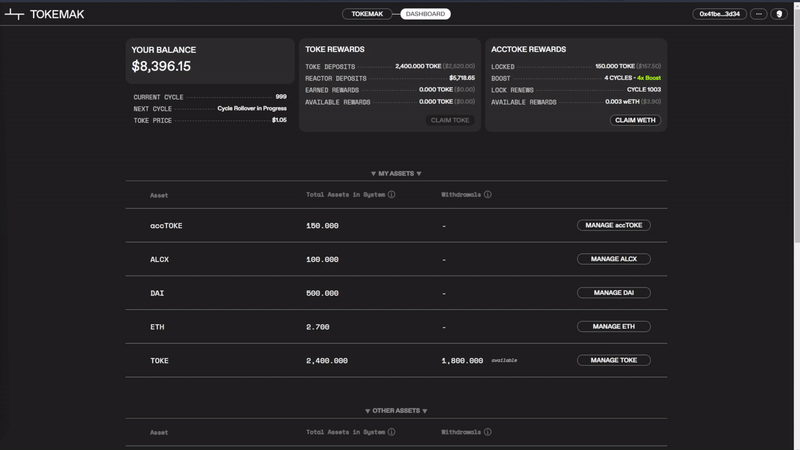Select the accTOKE asset name

point(166,226)
